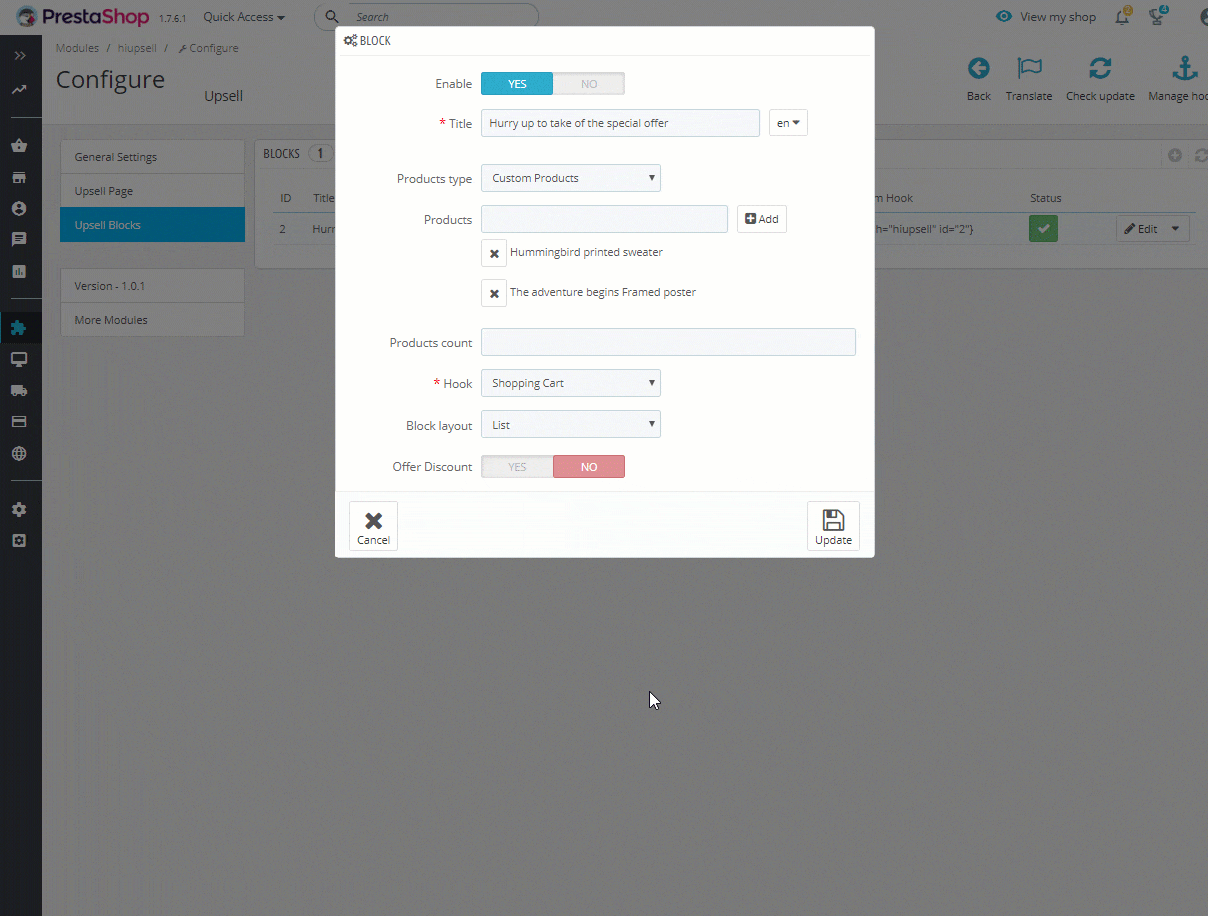Open the More Modules item

pyautogui.click(x=152, y=320)
